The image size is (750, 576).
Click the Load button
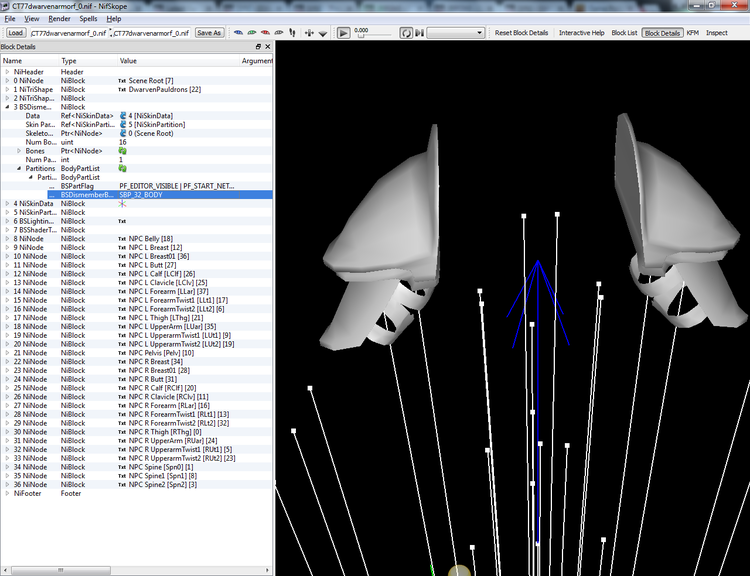(15, 33)
